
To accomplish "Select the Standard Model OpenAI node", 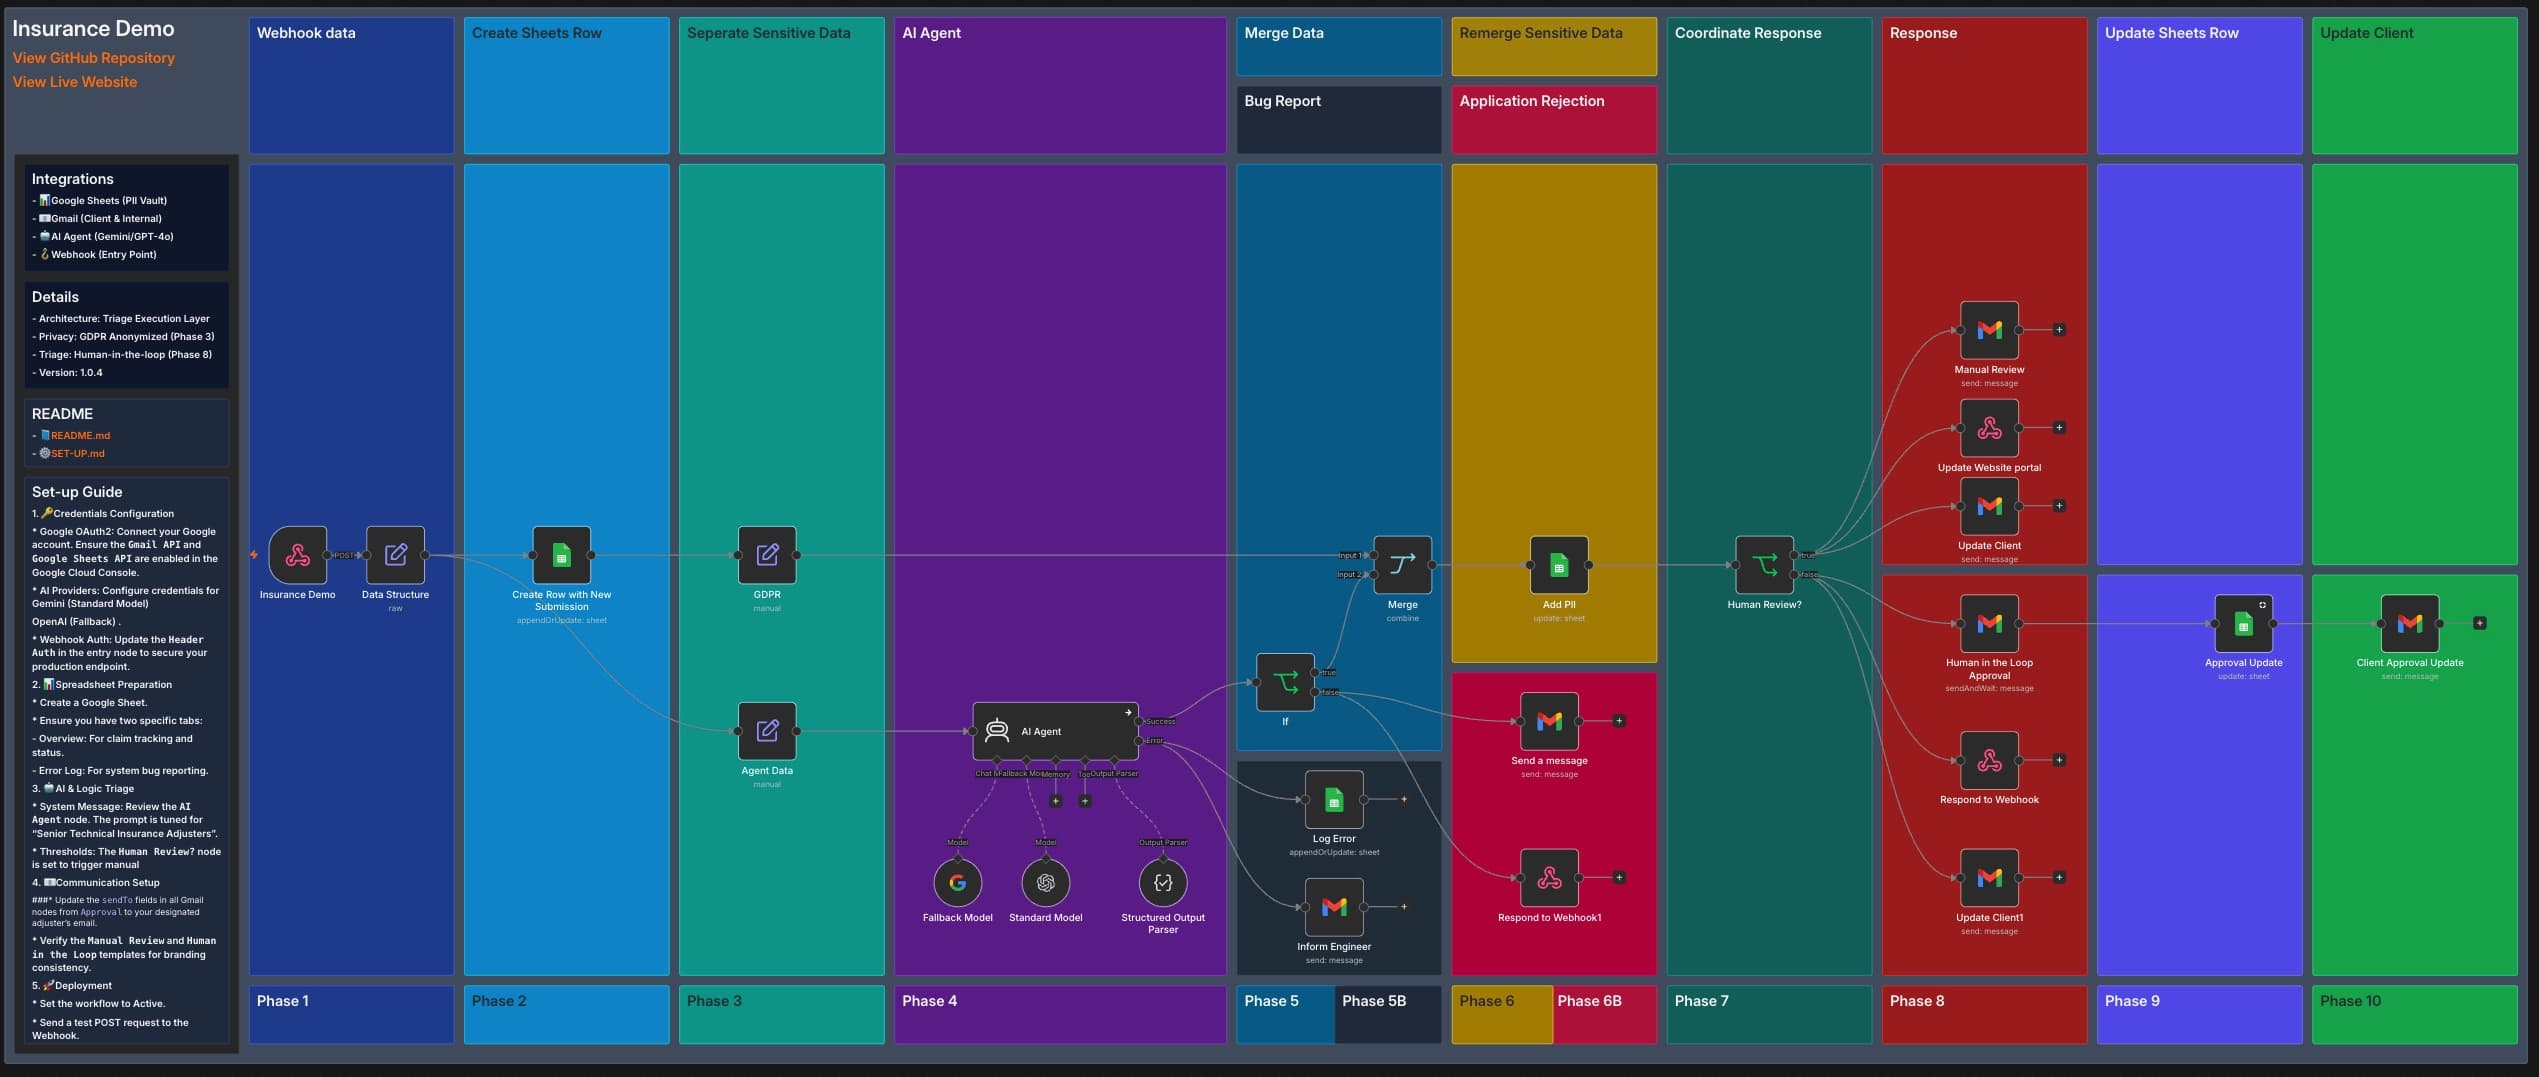I will point(1045,883).
